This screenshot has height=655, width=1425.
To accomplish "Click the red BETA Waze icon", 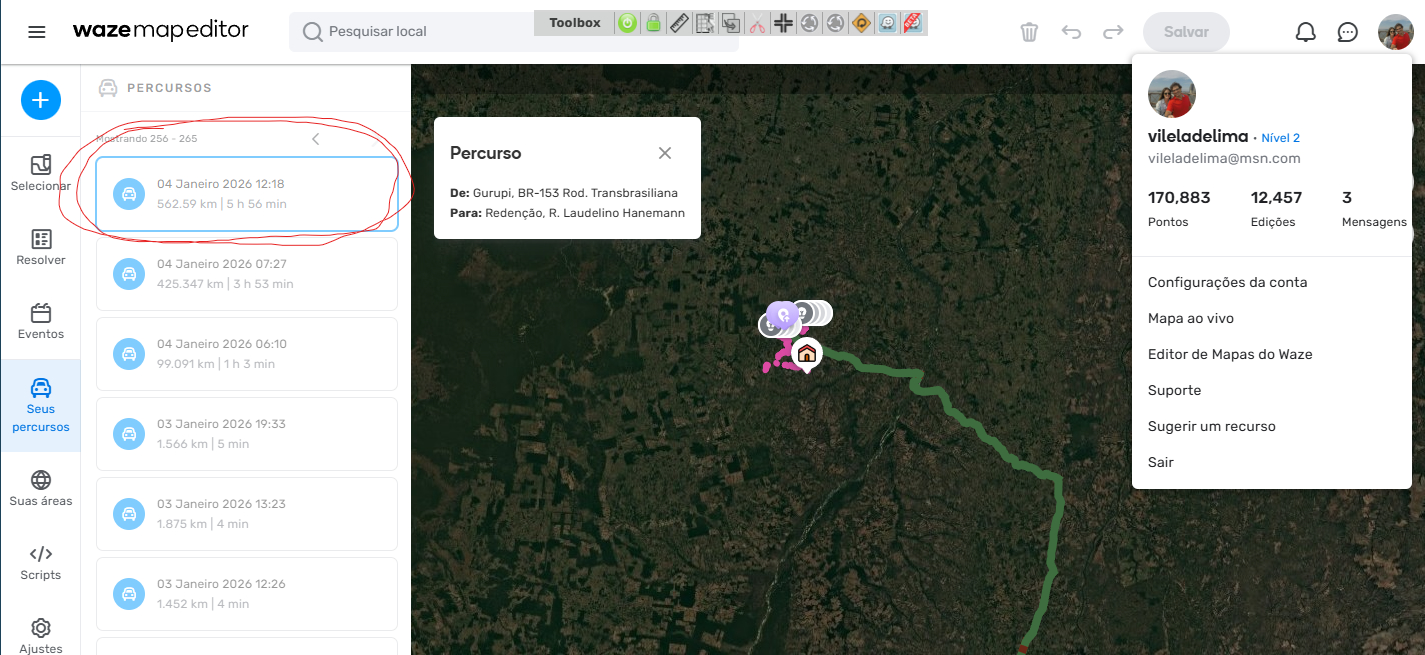I will click(x=912, y=23).
